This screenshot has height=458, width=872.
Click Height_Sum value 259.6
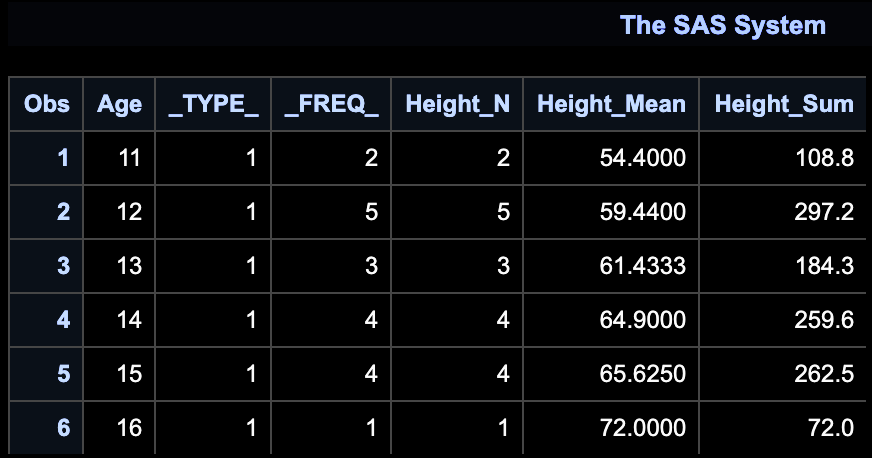tap(824, 320)
